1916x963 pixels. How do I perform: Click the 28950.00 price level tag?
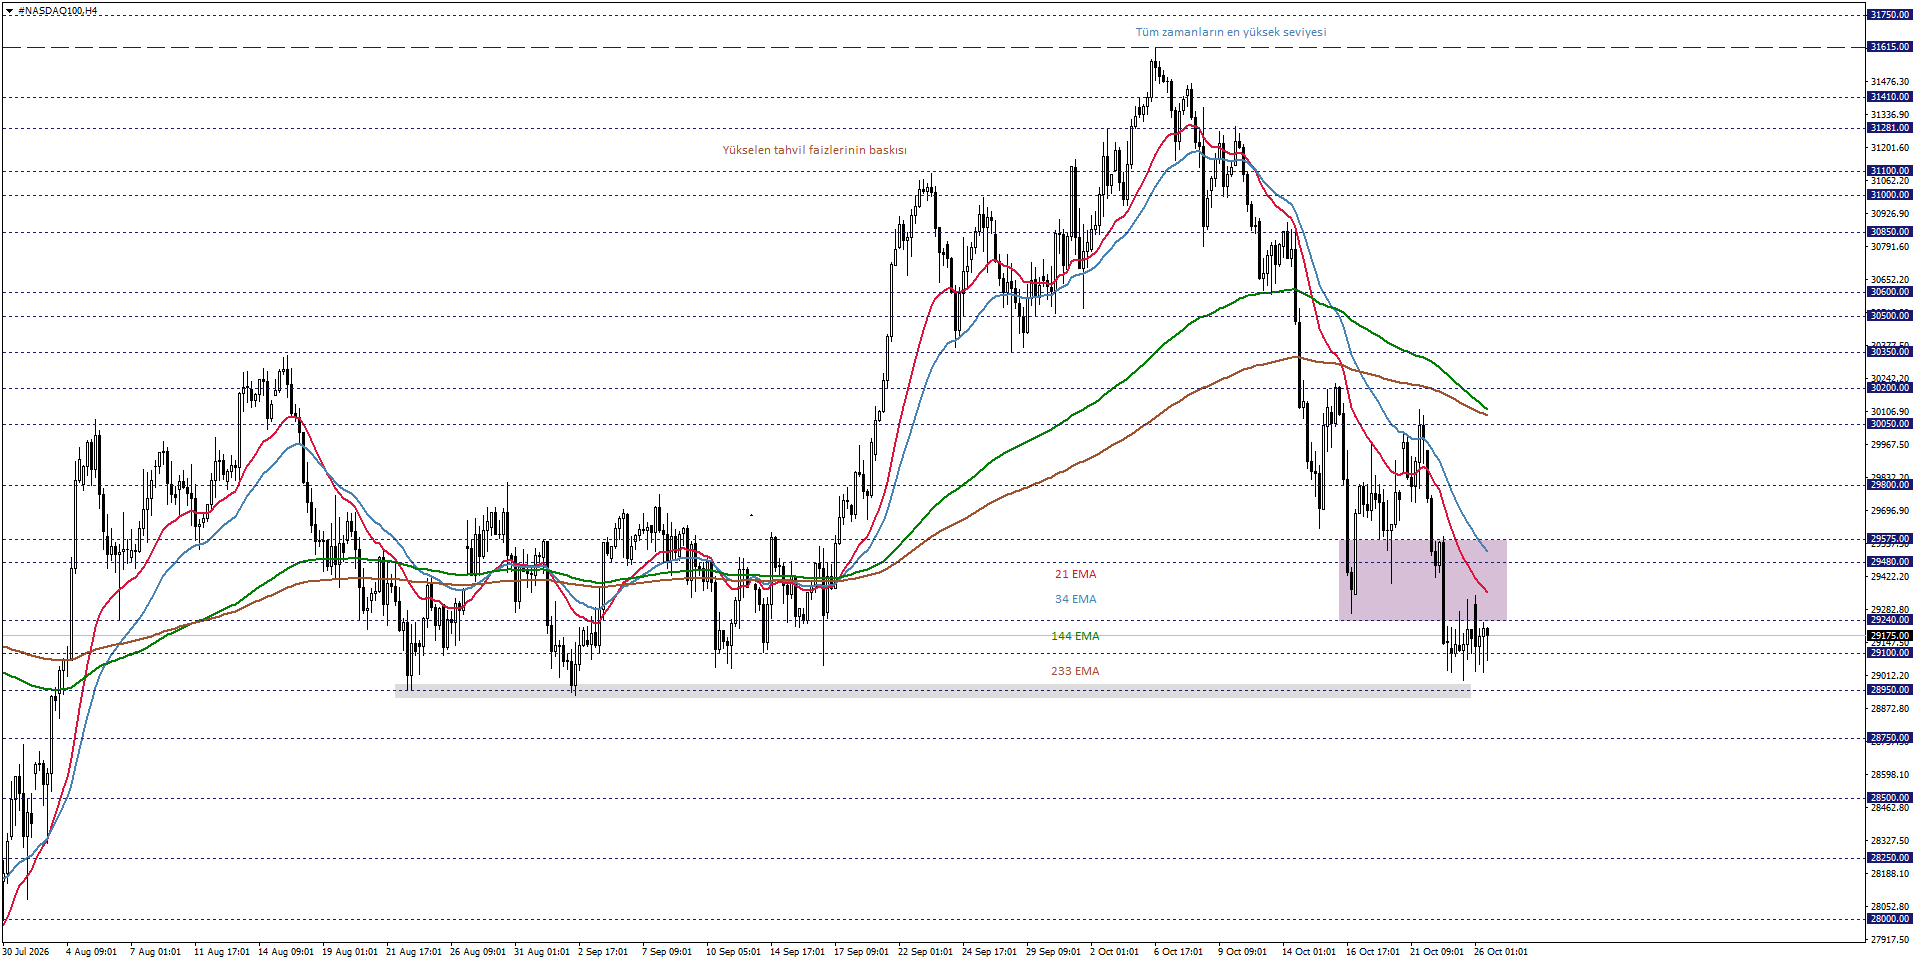coord(1890,690)
